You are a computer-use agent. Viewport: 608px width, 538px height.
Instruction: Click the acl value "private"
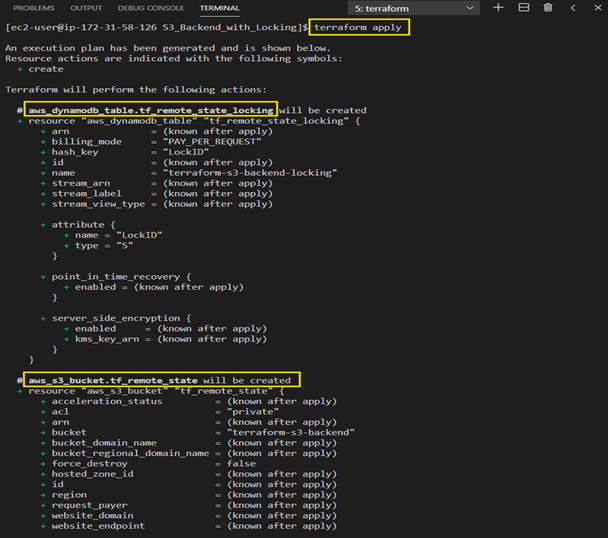point(253,412)
